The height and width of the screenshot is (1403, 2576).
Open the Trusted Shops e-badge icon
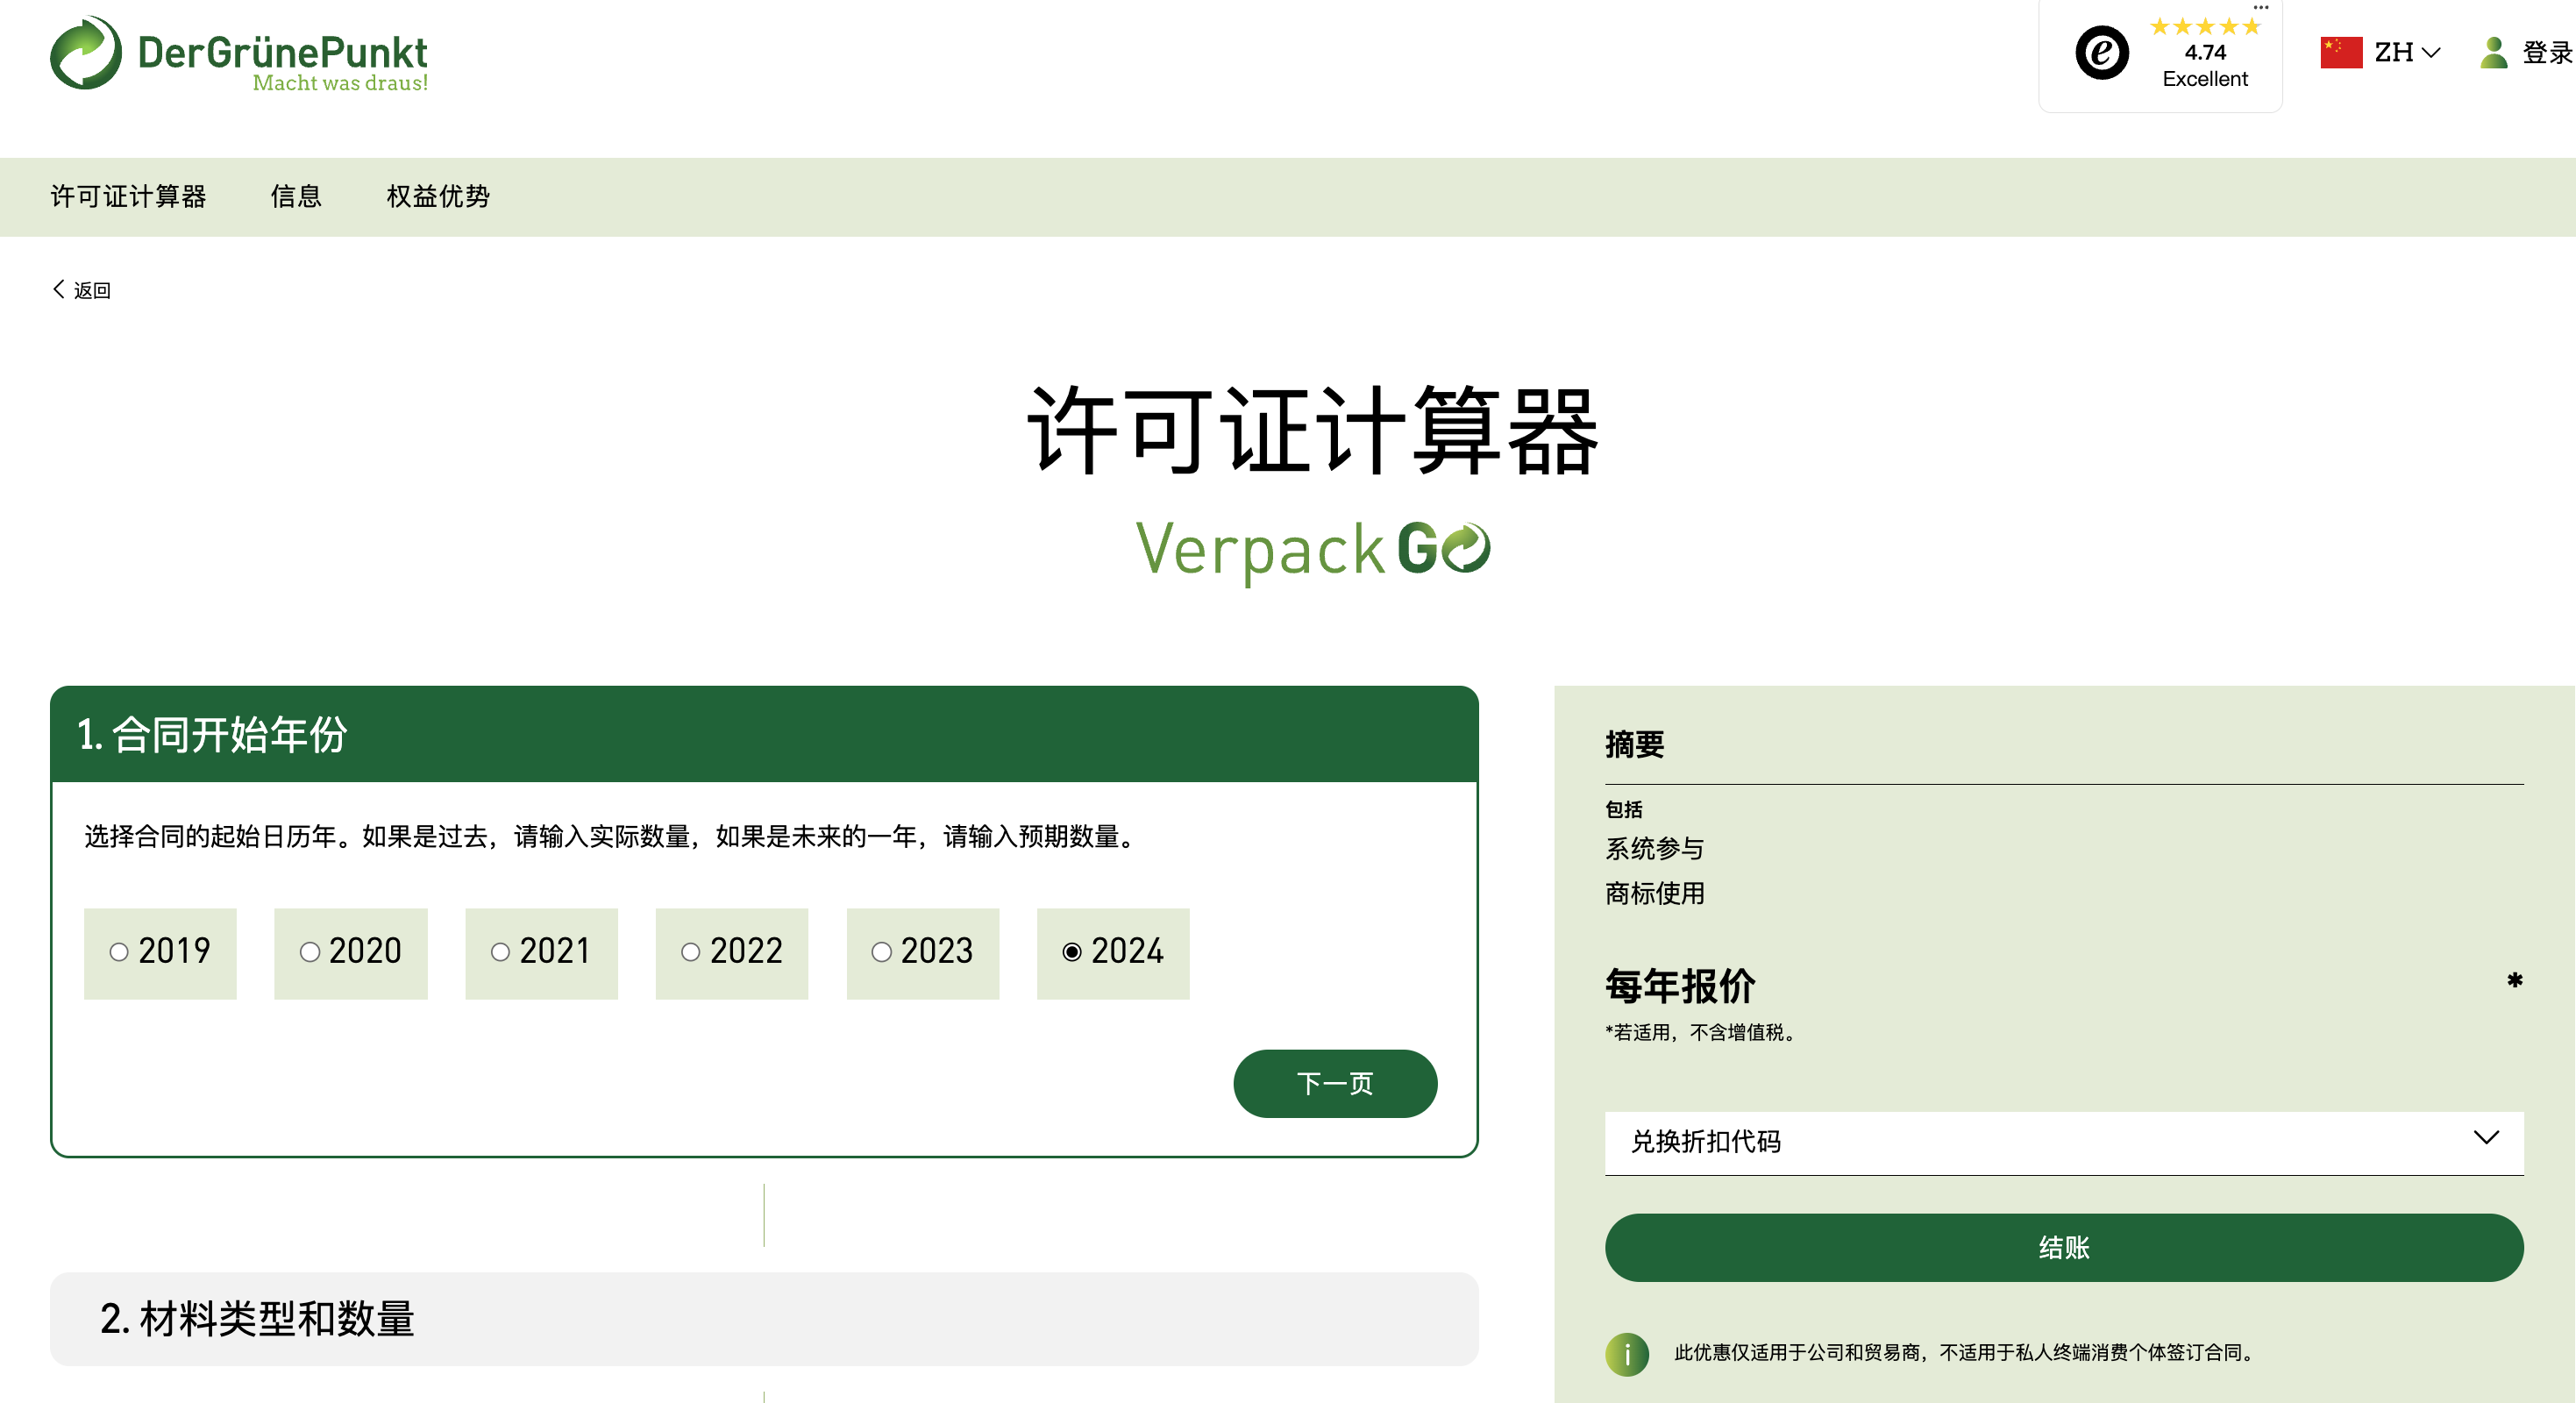tap(2102, 53)
